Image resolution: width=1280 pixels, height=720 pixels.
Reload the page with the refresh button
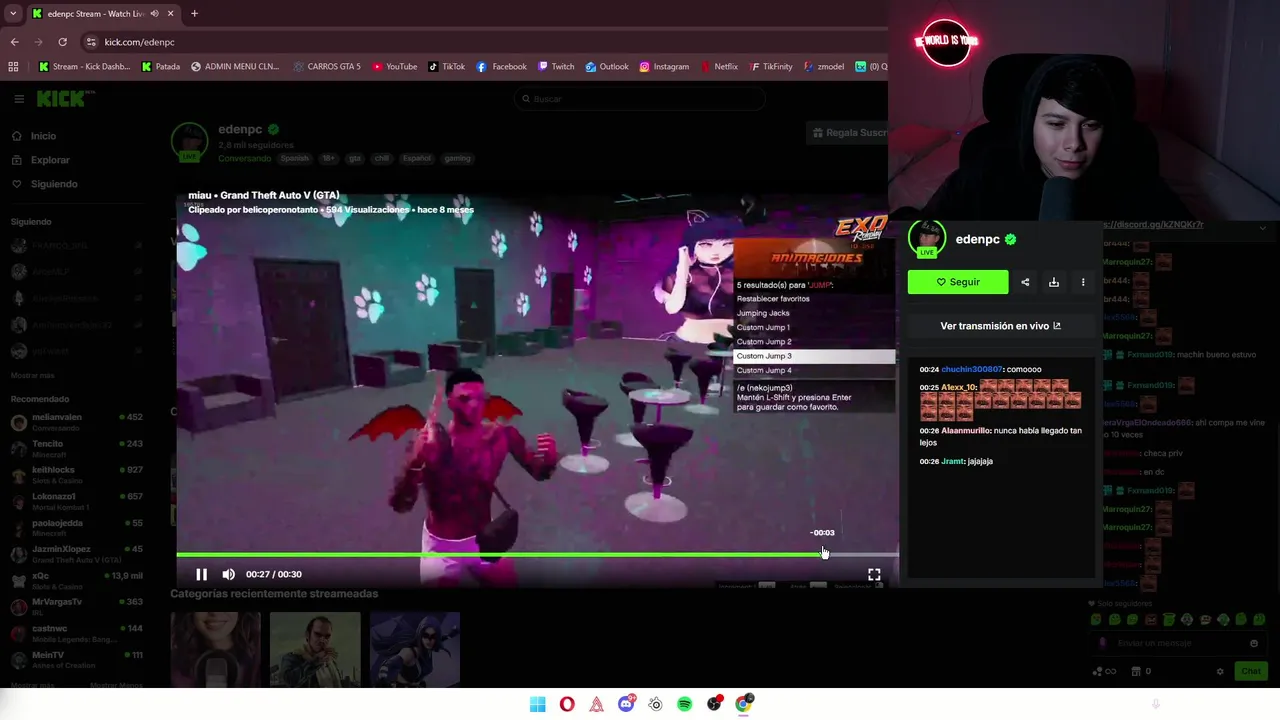point(62,42)
